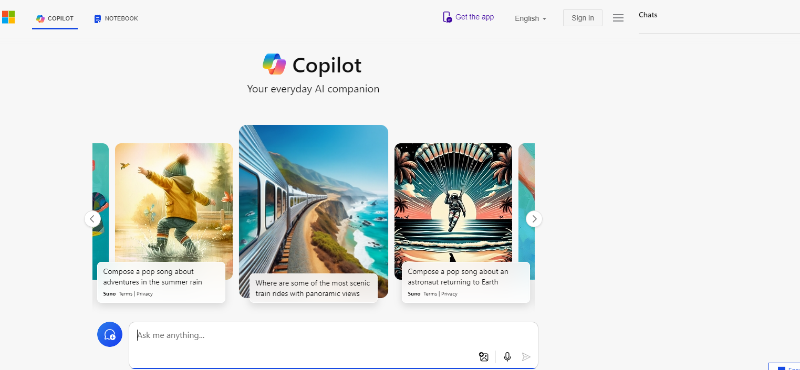Expand the English language dropdown
This screenshot has height=370, width=800.
[530, 18]
